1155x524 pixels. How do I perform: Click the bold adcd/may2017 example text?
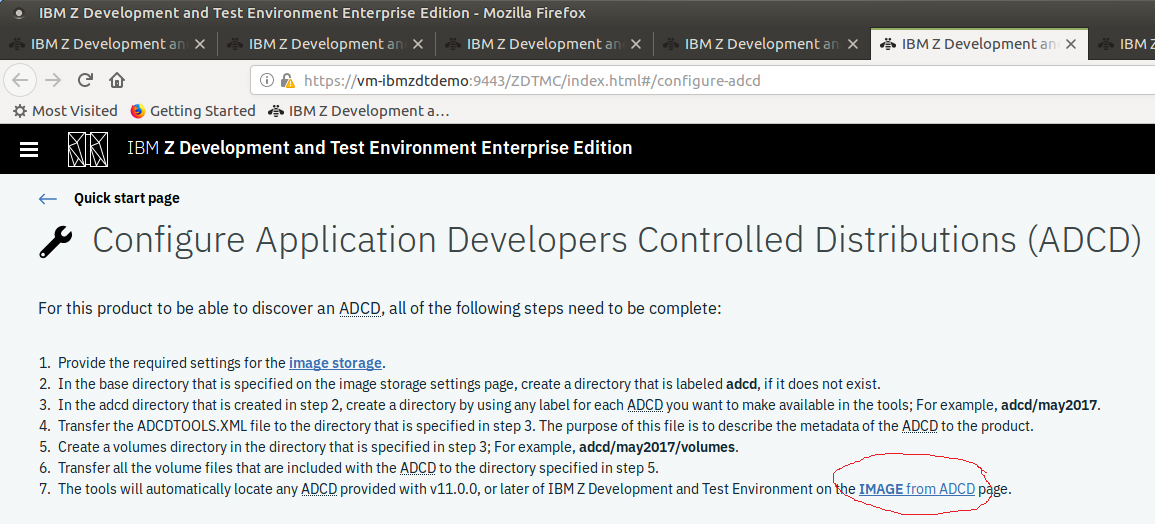1050,405
